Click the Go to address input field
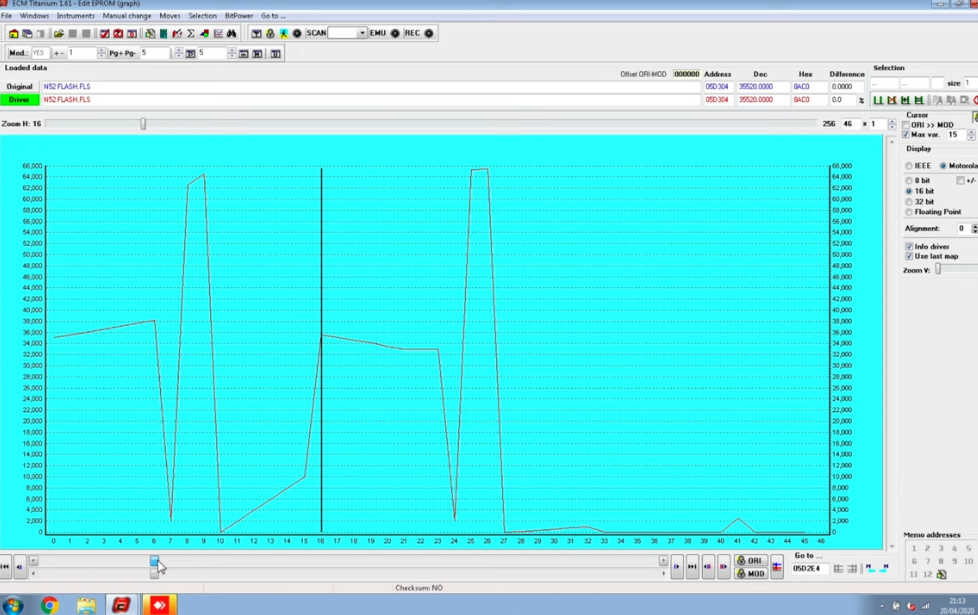The height and width of the screenshot is (615, 978). click(x=810, y=568)
